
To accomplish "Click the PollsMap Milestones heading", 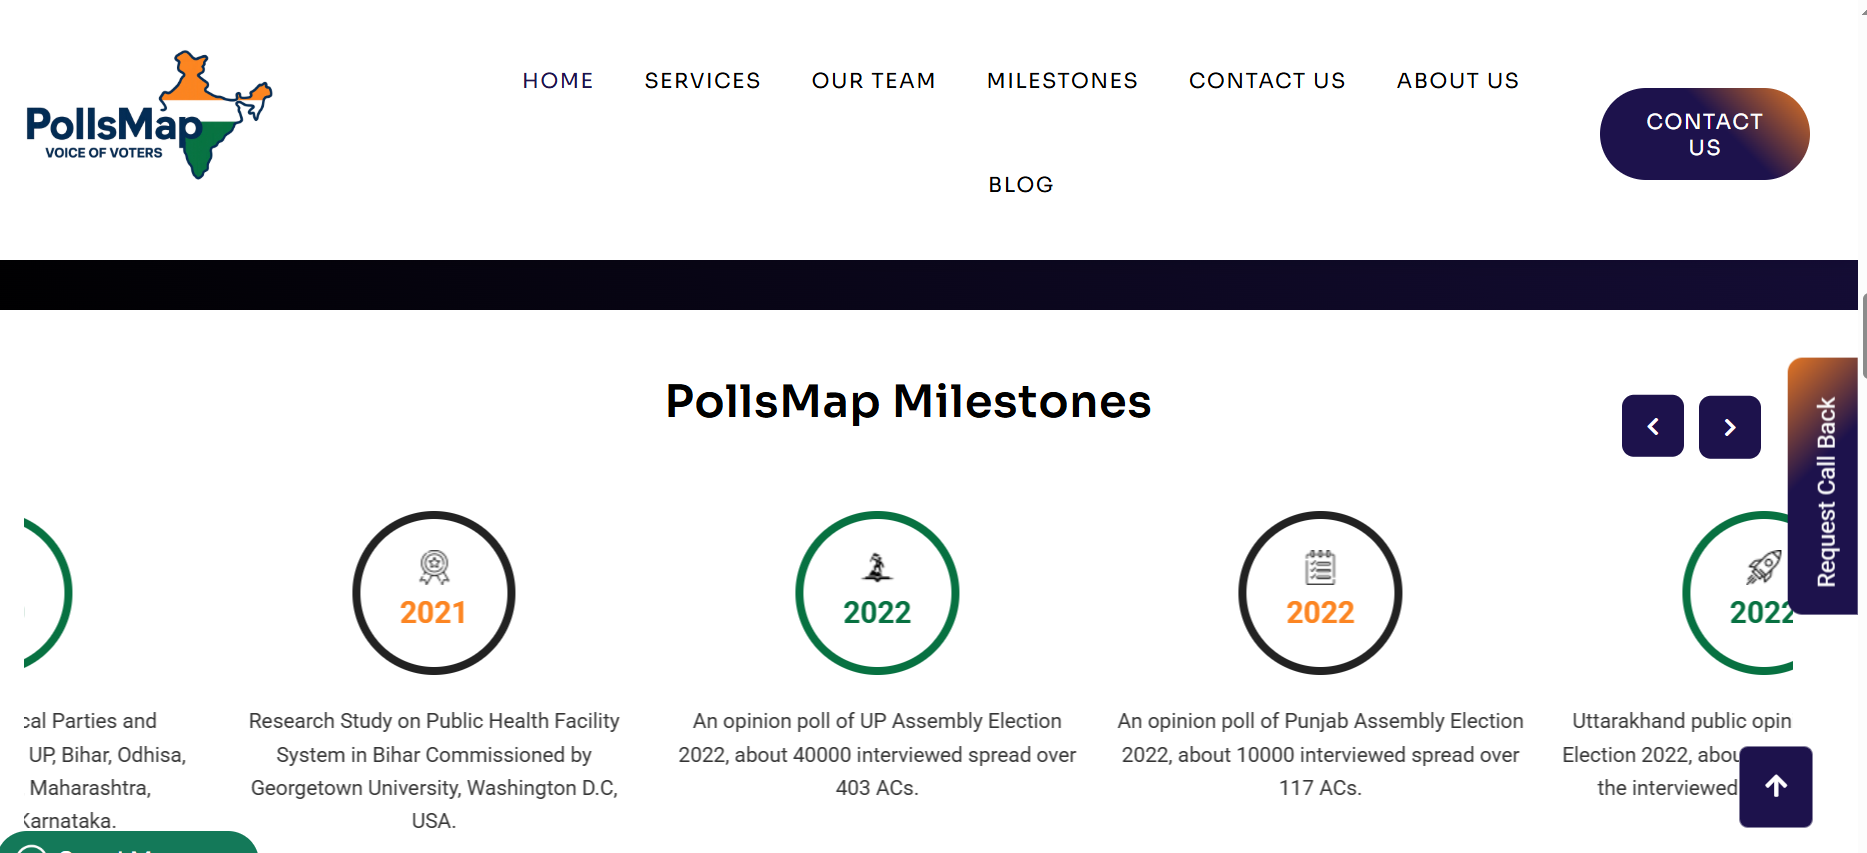I will pyautogui.click(x=909, y=401).
